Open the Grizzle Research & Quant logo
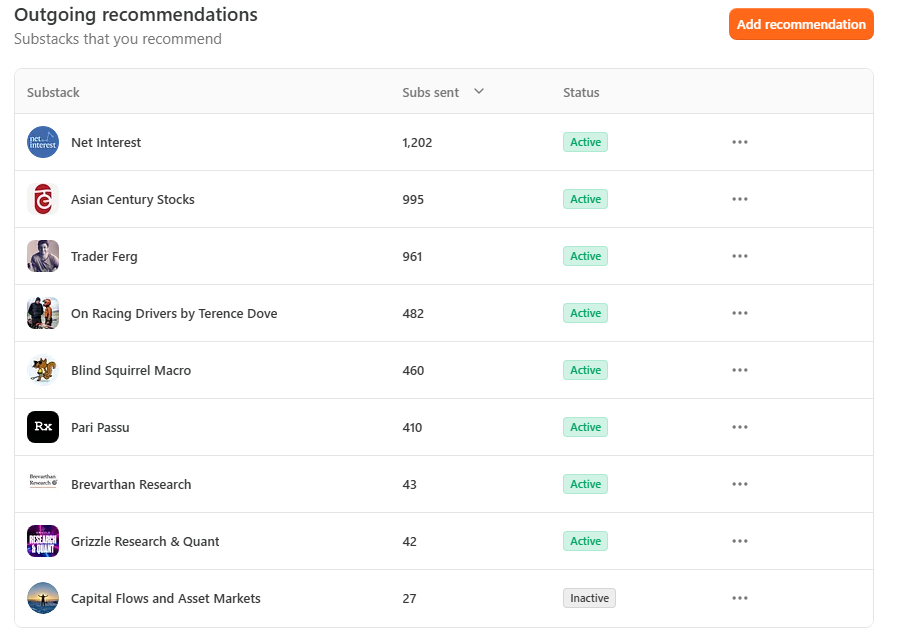The height and width of the screenshot is (635, 897). coord(43,541)
